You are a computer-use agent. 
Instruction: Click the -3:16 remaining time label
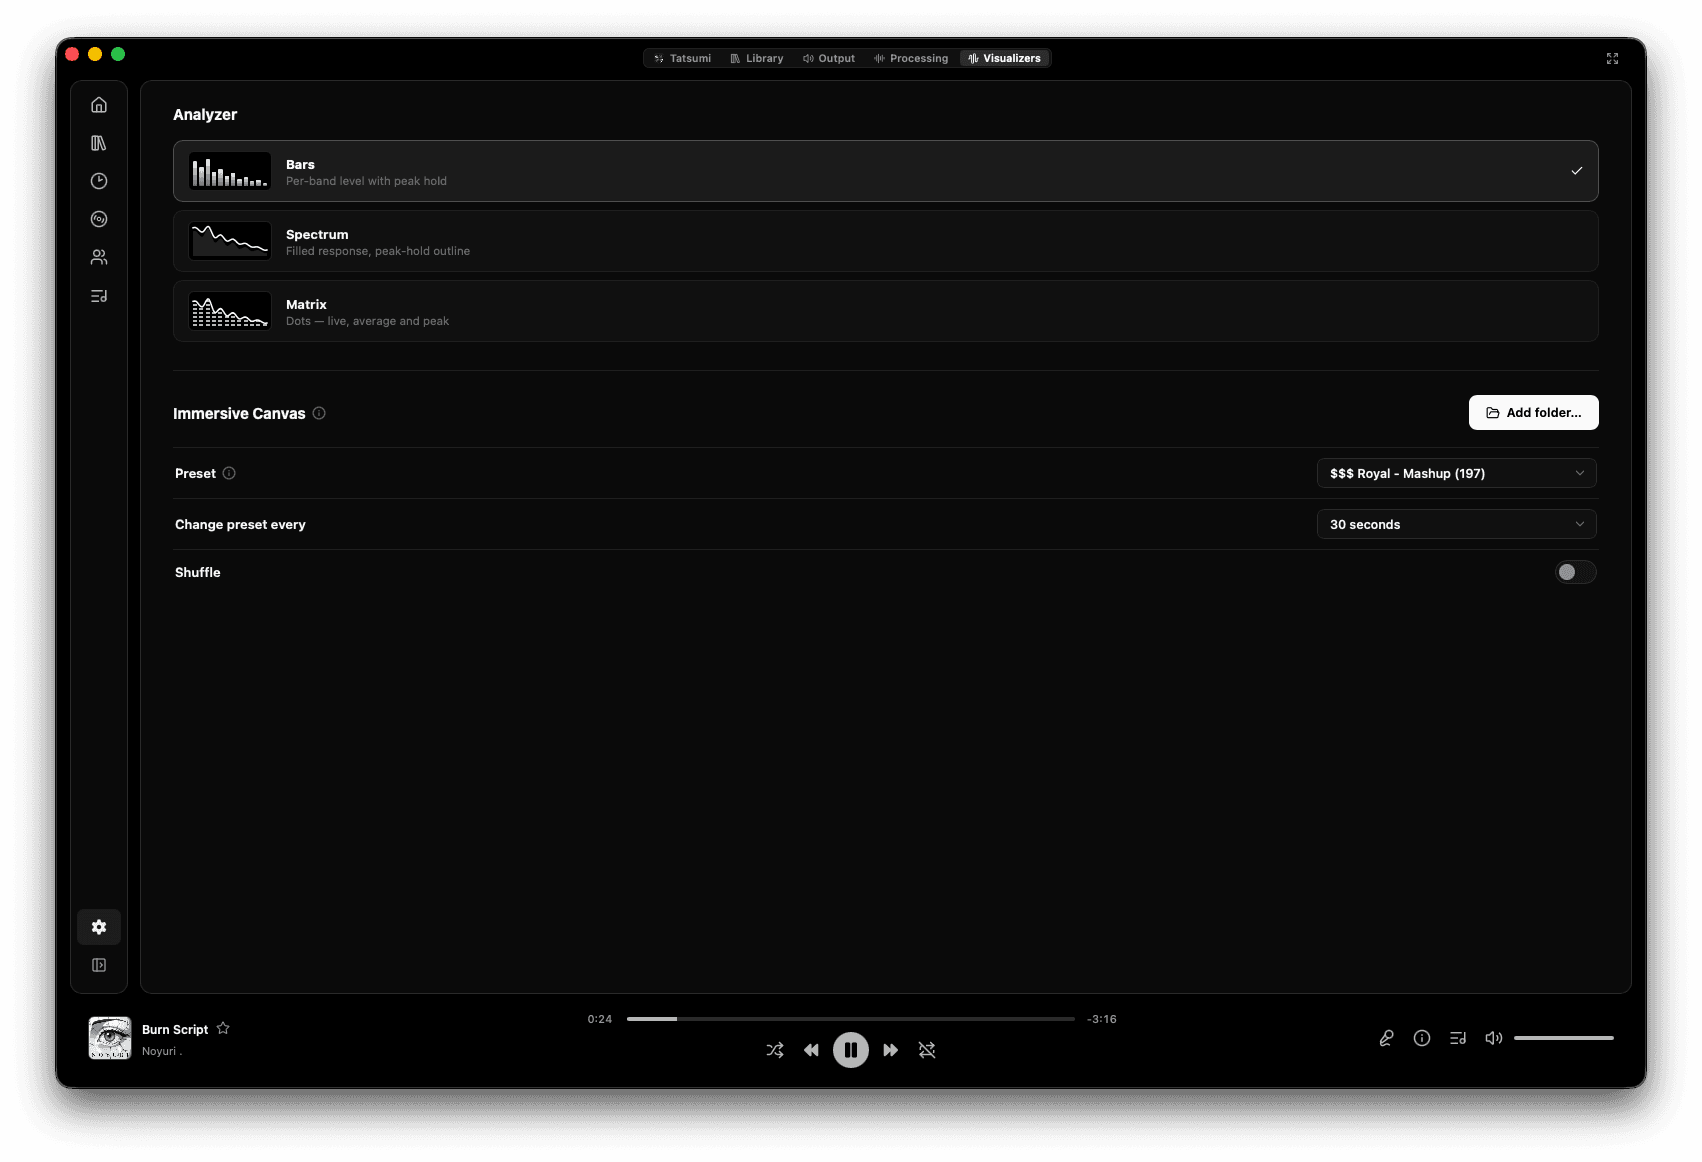click(x=1102, y=1019)
